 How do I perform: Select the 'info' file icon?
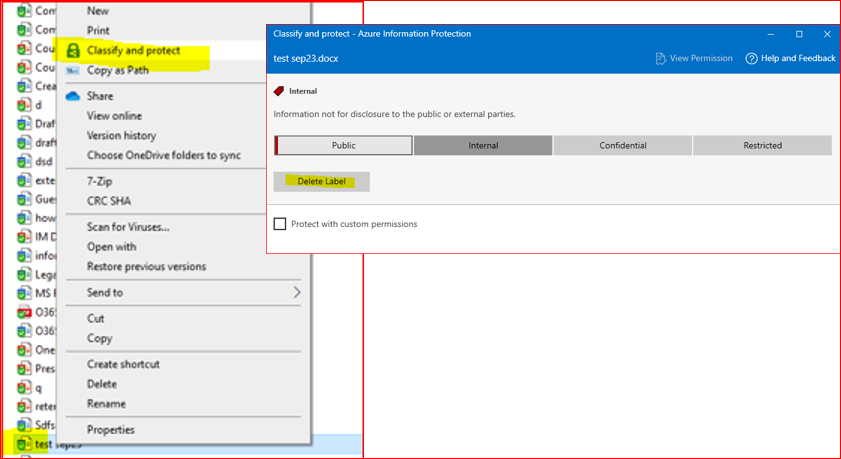[24, 255]
